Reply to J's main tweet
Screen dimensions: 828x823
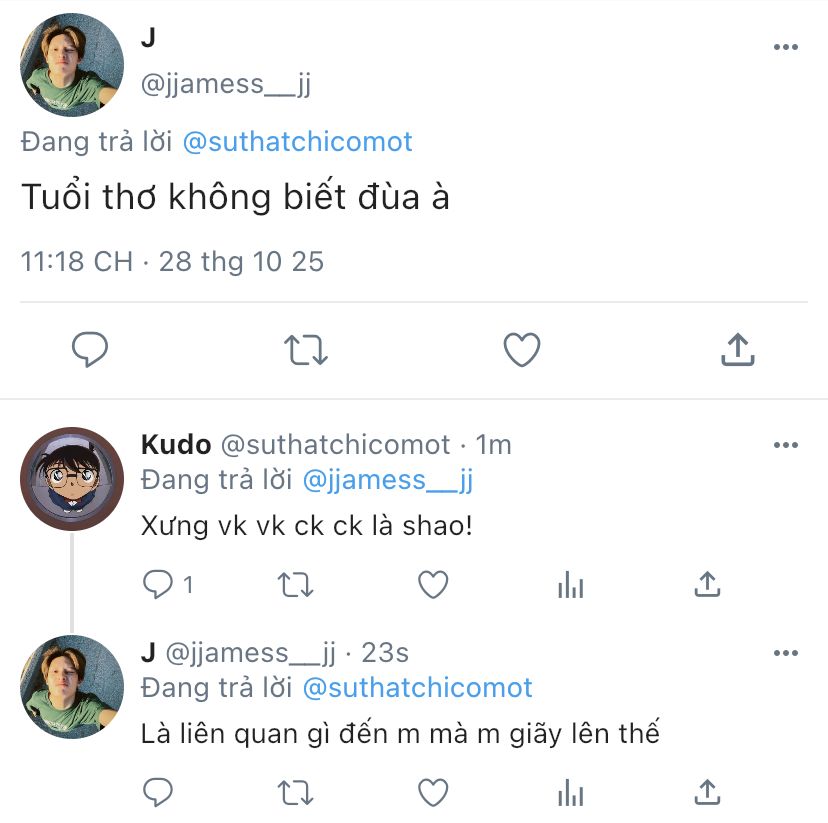coord(90,349)
